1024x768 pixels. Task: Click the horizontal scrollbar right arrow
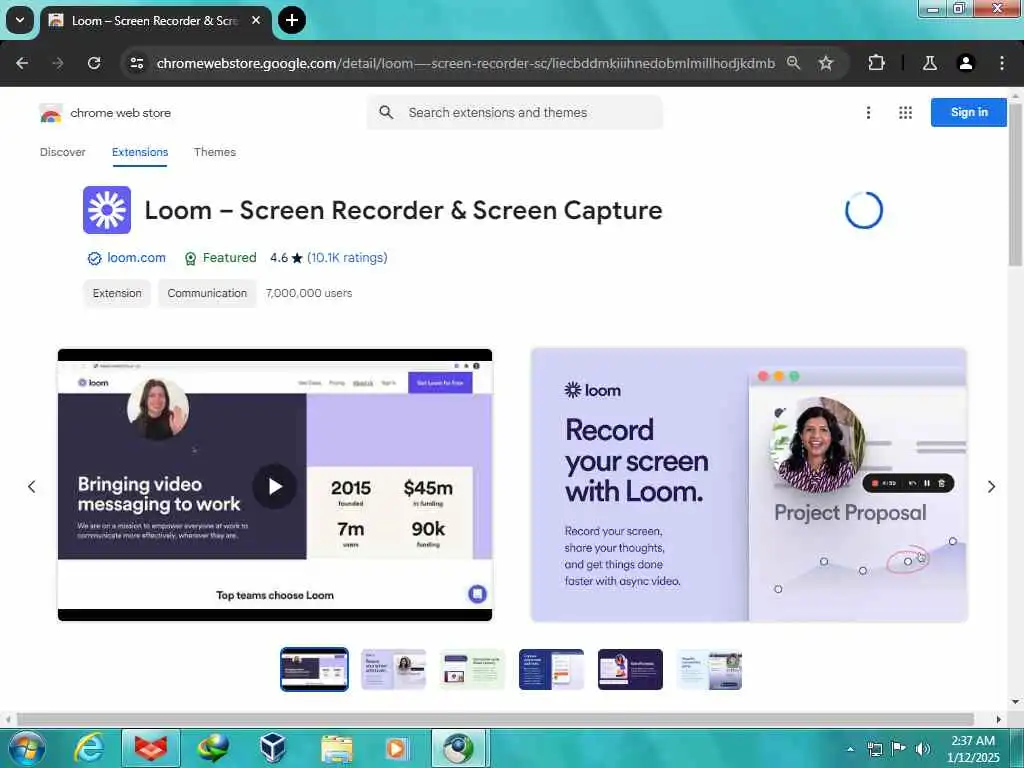tap(999, 719)
